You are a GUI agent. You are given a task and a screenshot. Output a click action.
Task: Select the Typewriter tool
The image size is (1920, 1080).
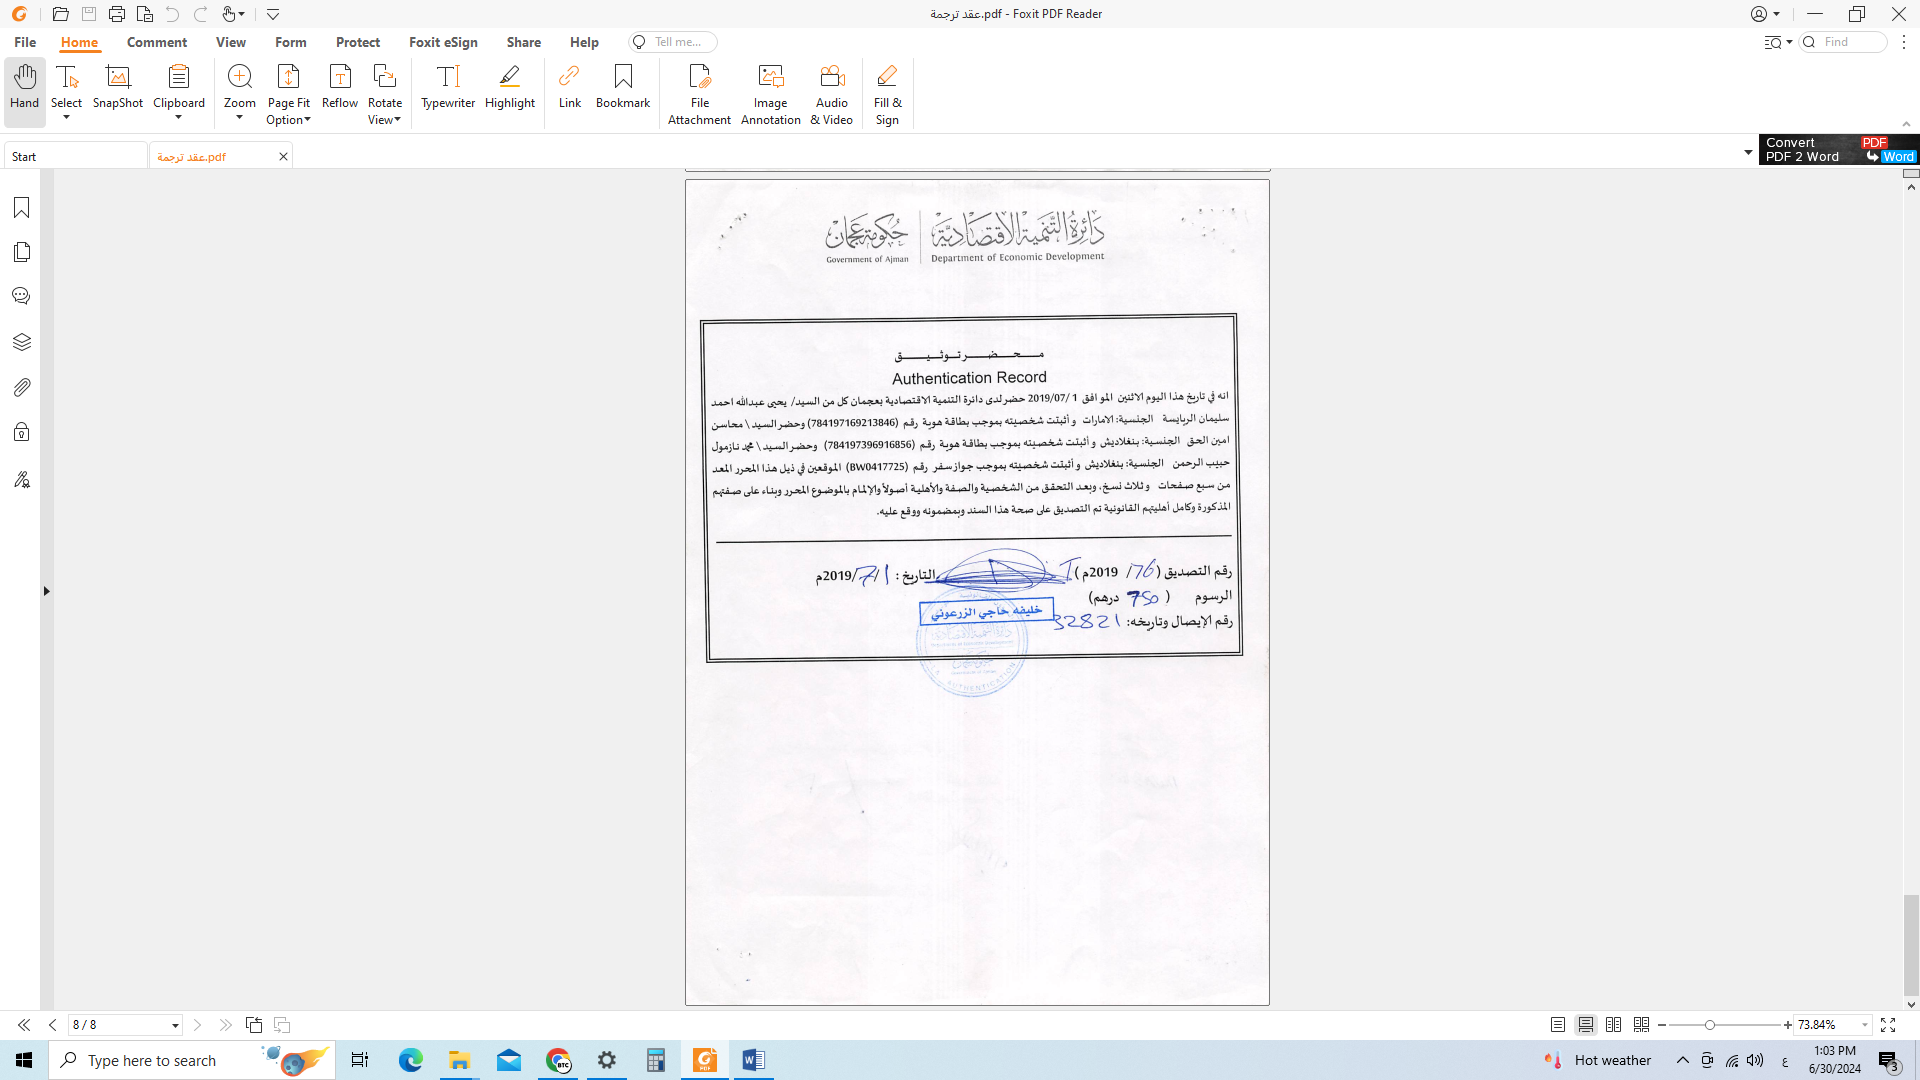447,86
